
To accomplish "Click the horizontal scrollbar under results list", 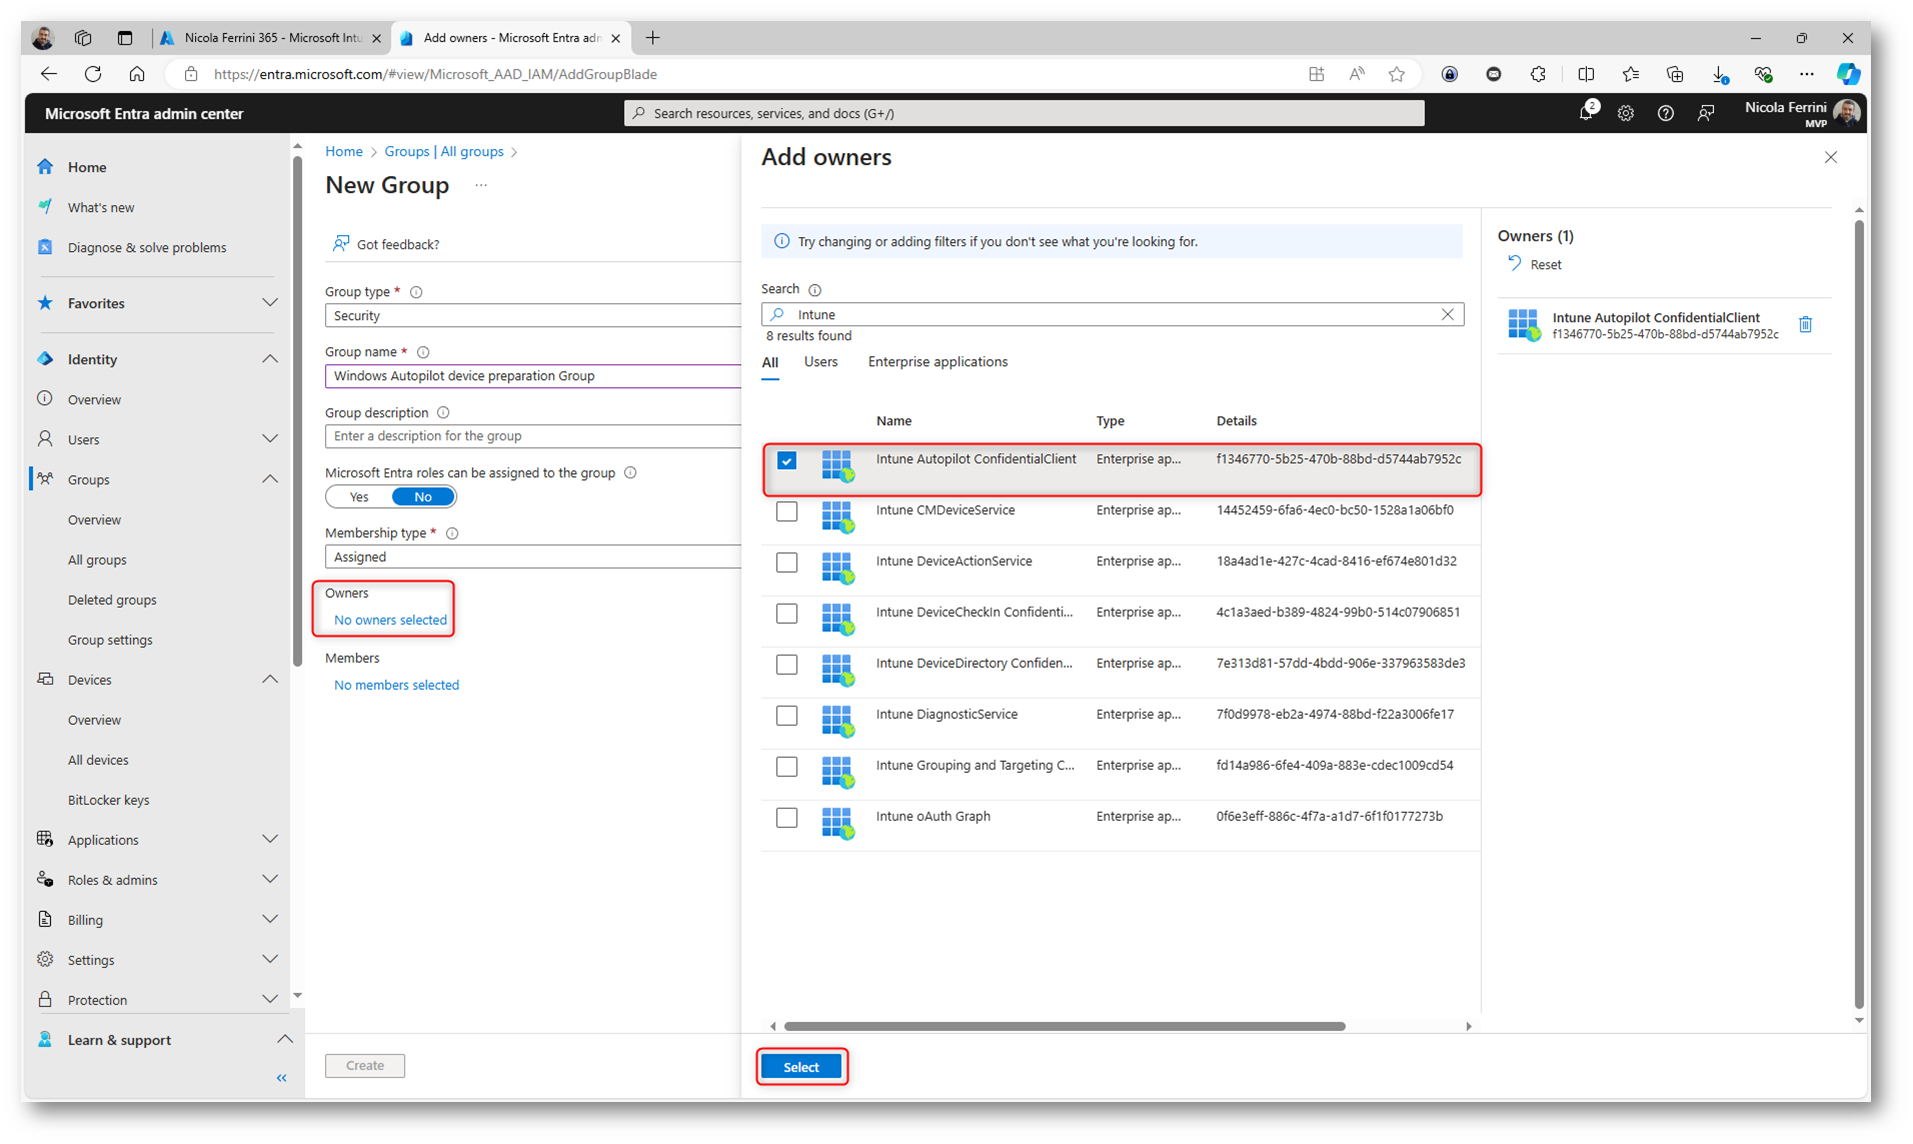I will pyautogui.click(x=1064, y=1026).
